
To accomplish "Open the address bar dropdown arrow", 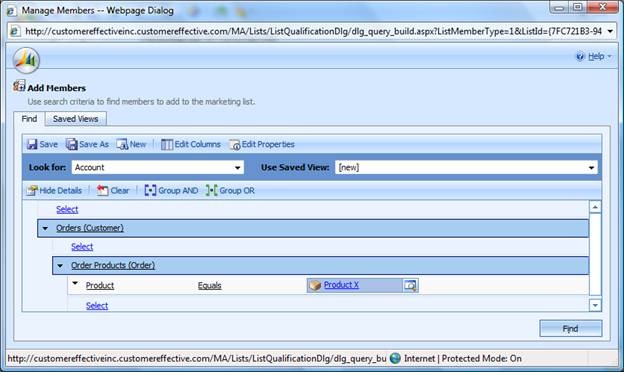I will [x=610, y=31].
